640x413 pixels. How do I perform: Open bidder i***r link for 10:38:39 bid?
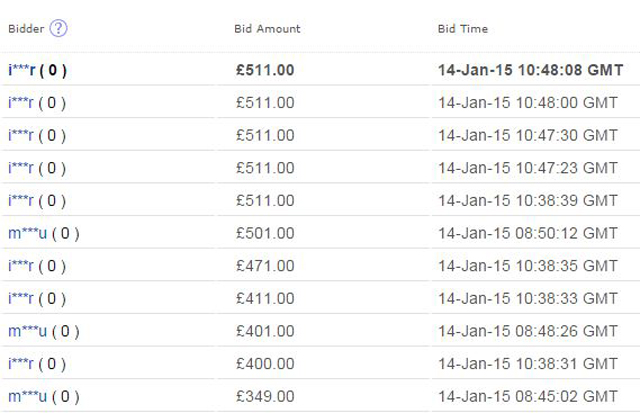21,201
